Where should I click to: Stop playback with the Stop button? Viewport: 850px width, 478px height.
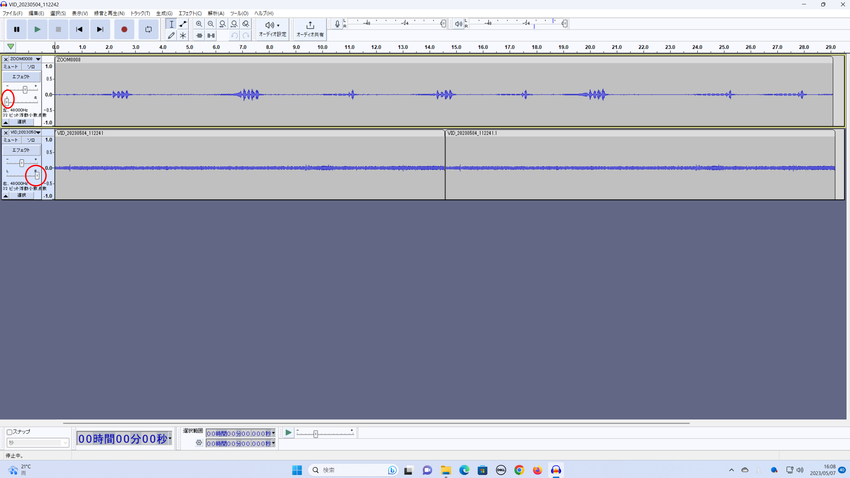58,29
